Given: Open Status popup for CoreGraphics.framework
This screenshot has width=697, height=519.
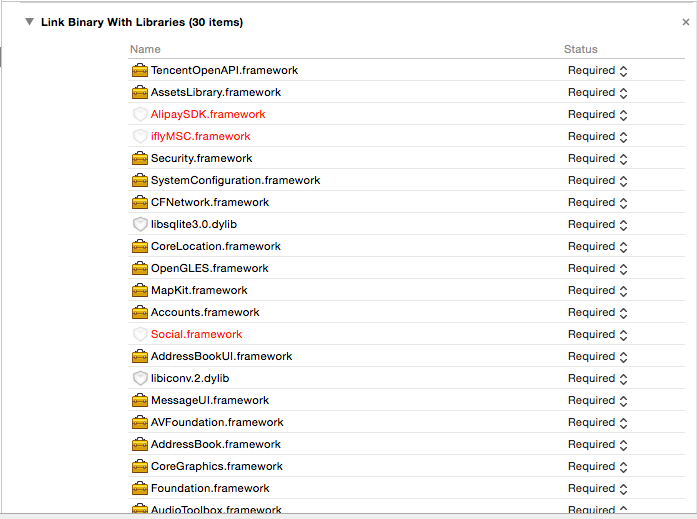Looking at the screenshot, I should click(x=597, y=467).
